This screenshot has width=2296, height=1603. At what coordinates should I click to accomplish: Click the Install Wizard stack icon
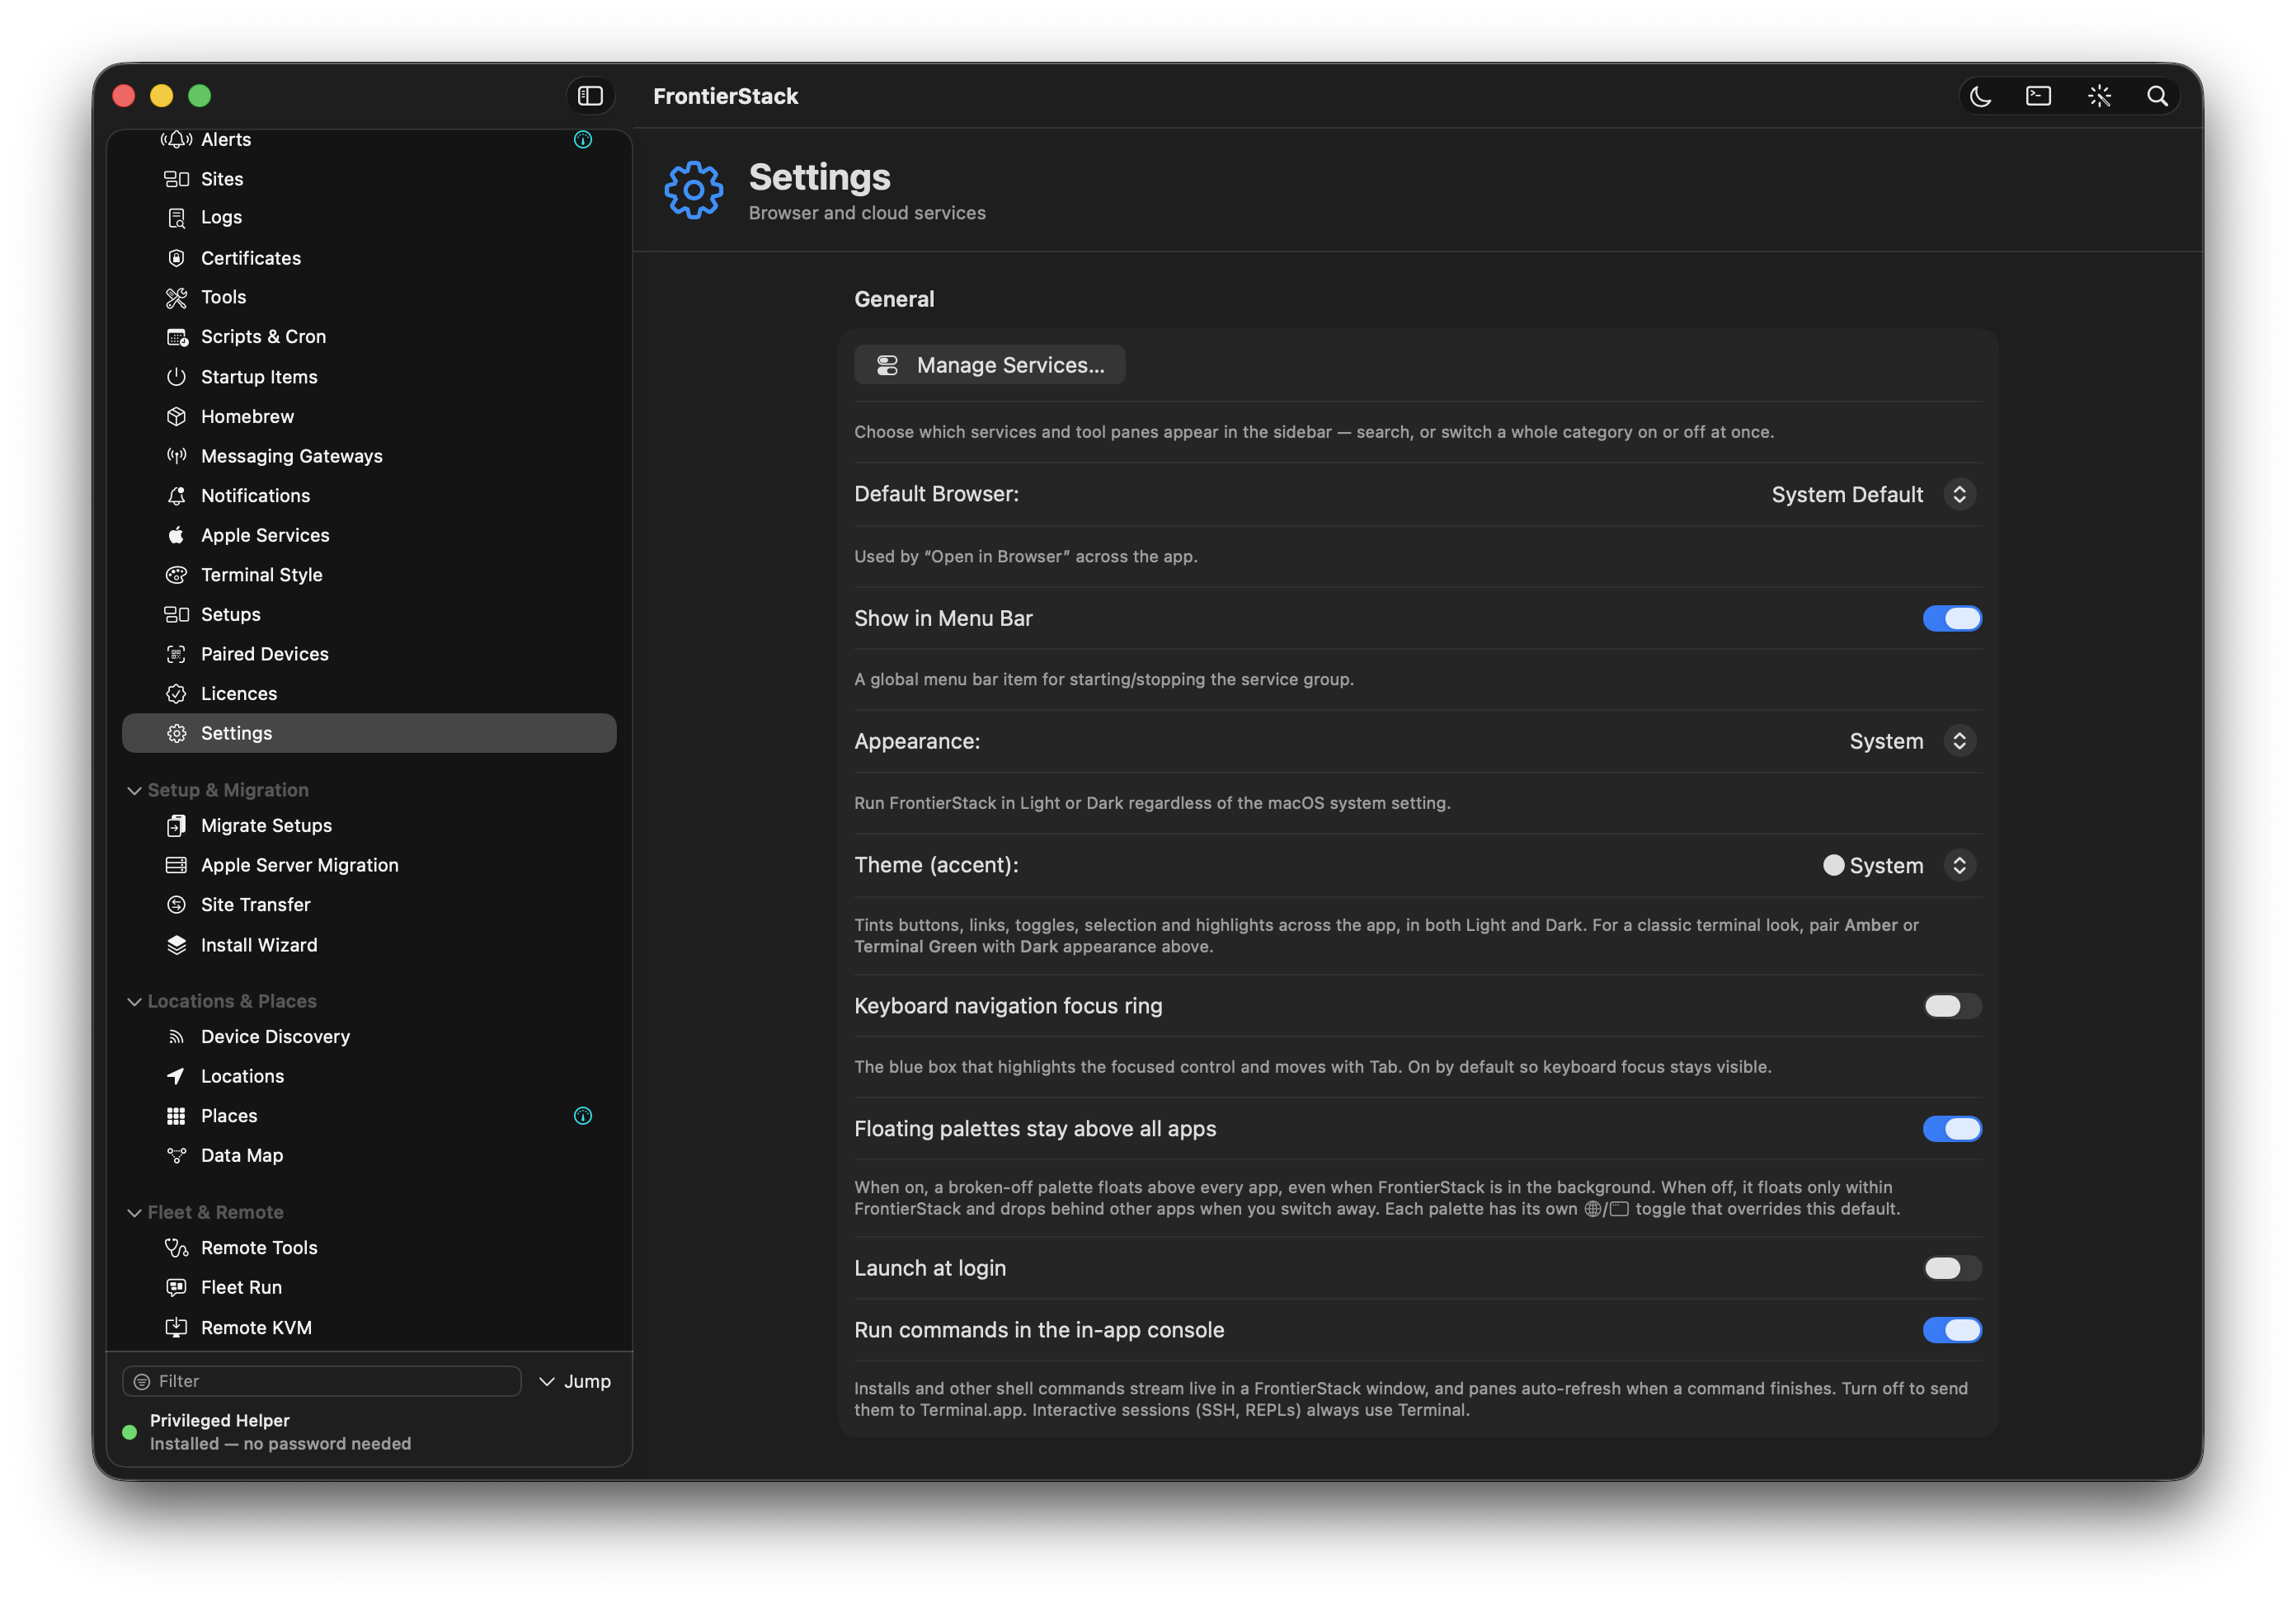(x=176, y=945)
